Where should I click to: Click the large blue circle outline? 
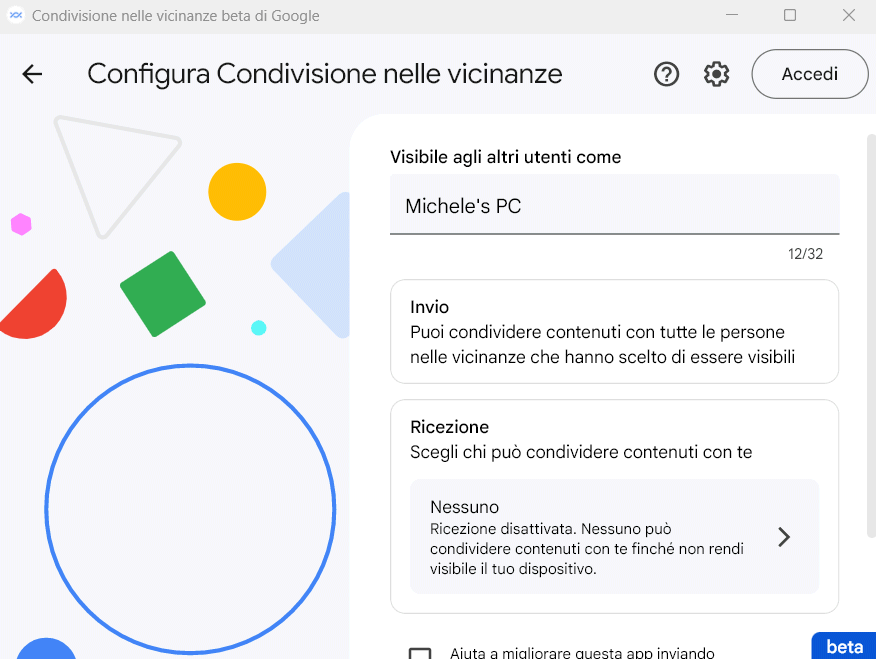pos(191,509)
